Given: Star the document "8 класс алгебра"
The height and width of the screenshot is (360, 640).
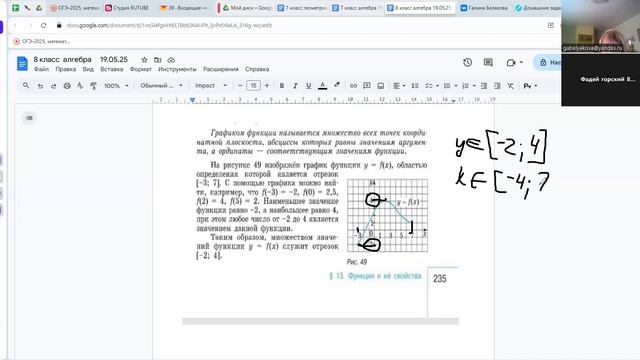Looking at the screenshot, I should pyautogui.click(x=144, y=60).
